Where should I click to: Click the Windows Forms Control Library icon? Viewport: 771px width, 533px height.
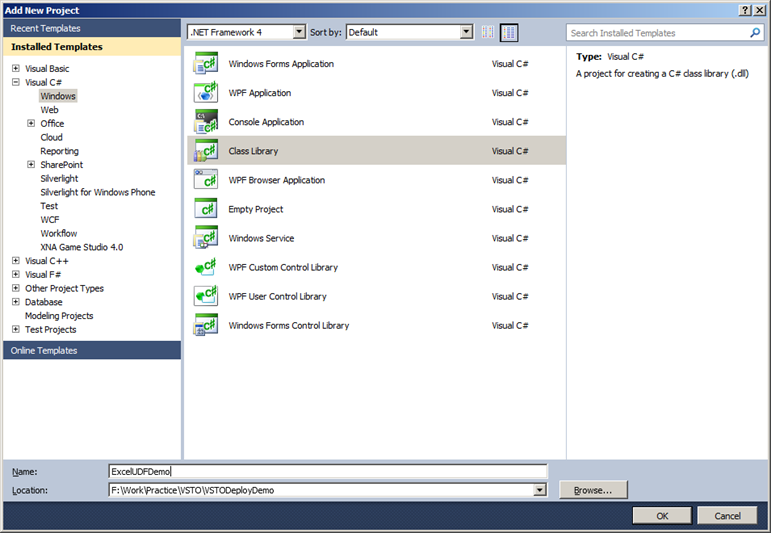coord(206,325)
